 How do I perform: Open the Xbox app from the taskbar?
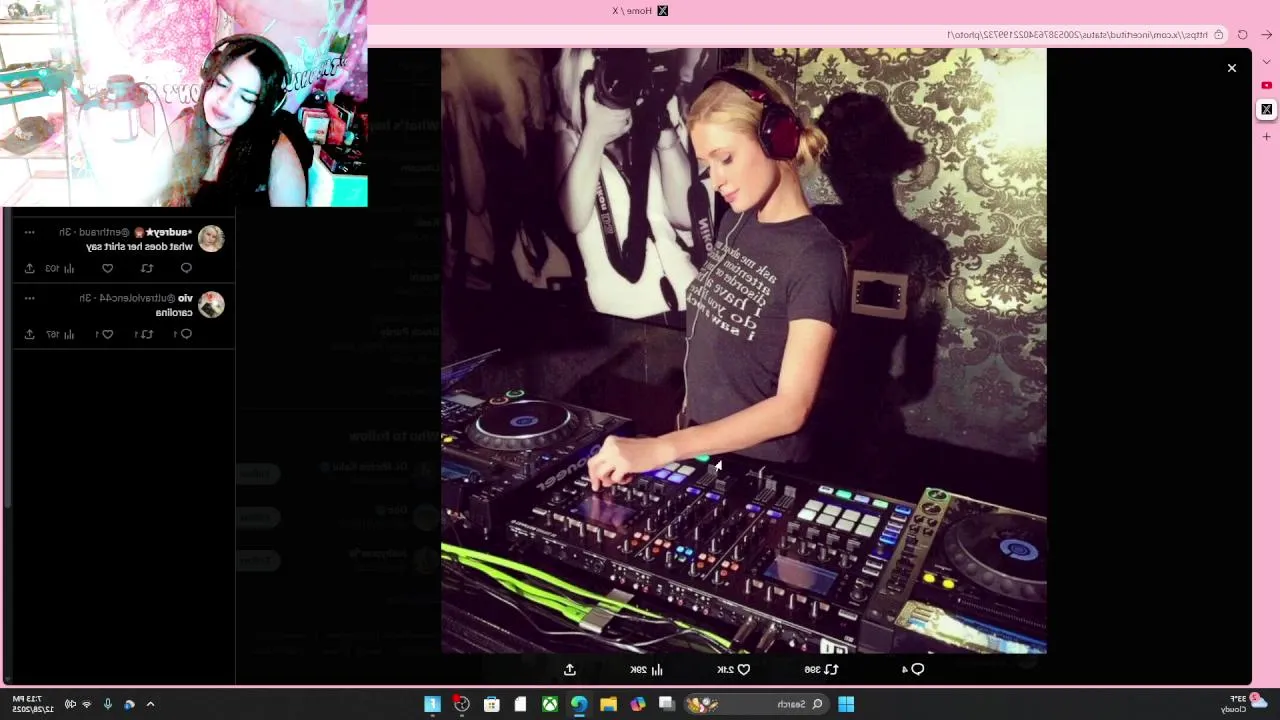(550, 704)
